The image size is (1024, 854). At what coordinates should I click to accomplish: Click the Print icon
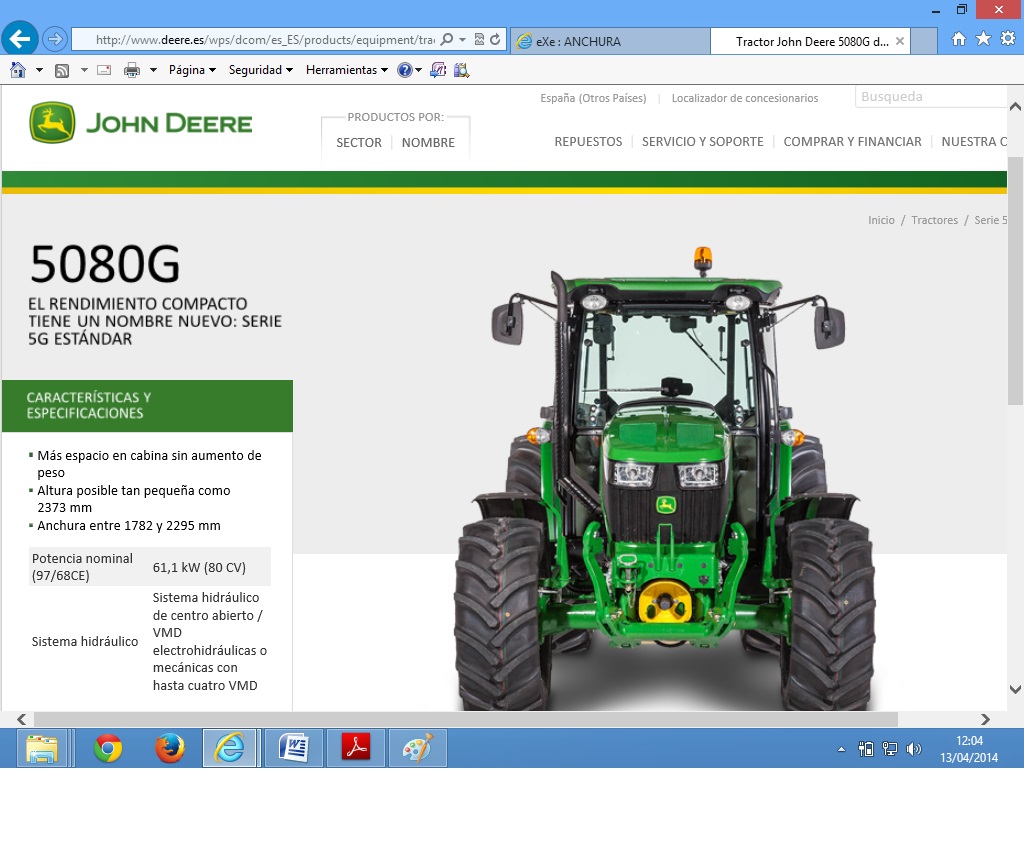tap(132, 70)
